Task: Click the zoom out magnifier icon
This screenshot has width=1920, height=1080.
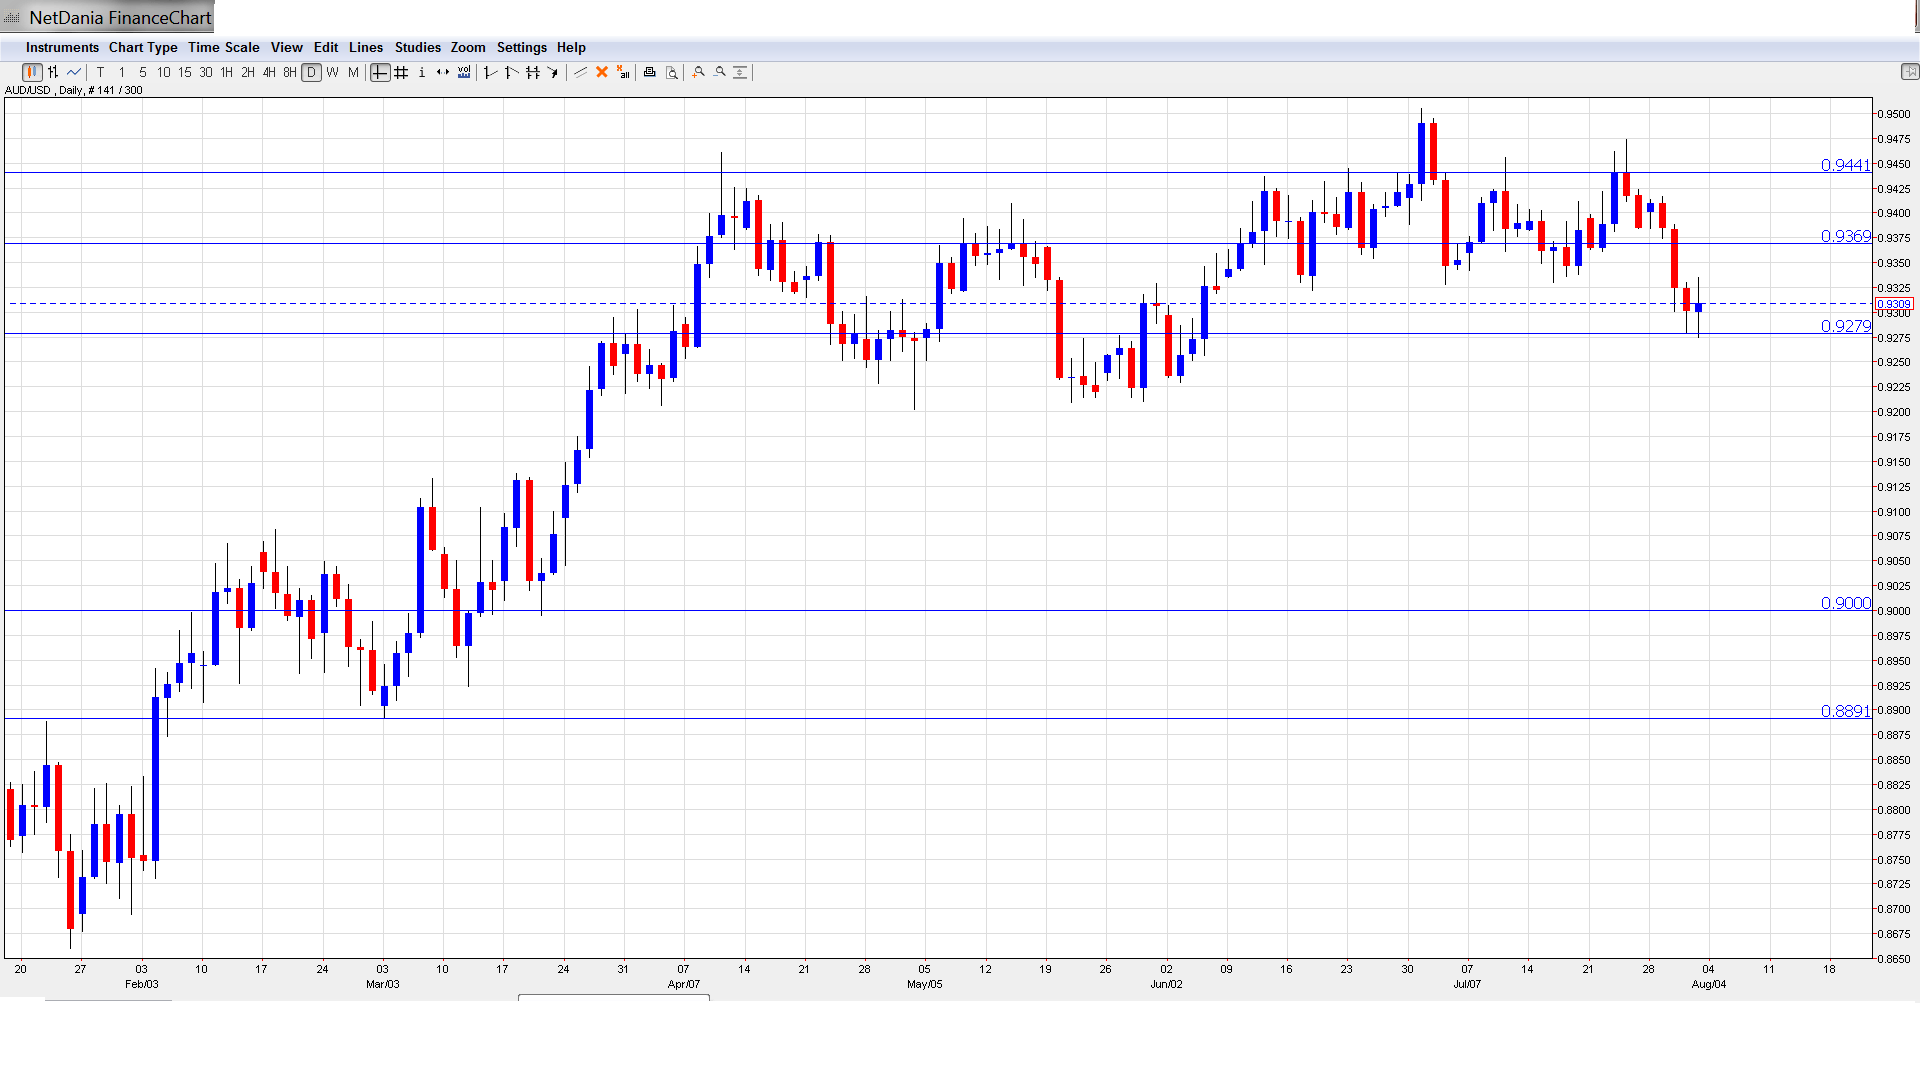Action: (720, 72)
